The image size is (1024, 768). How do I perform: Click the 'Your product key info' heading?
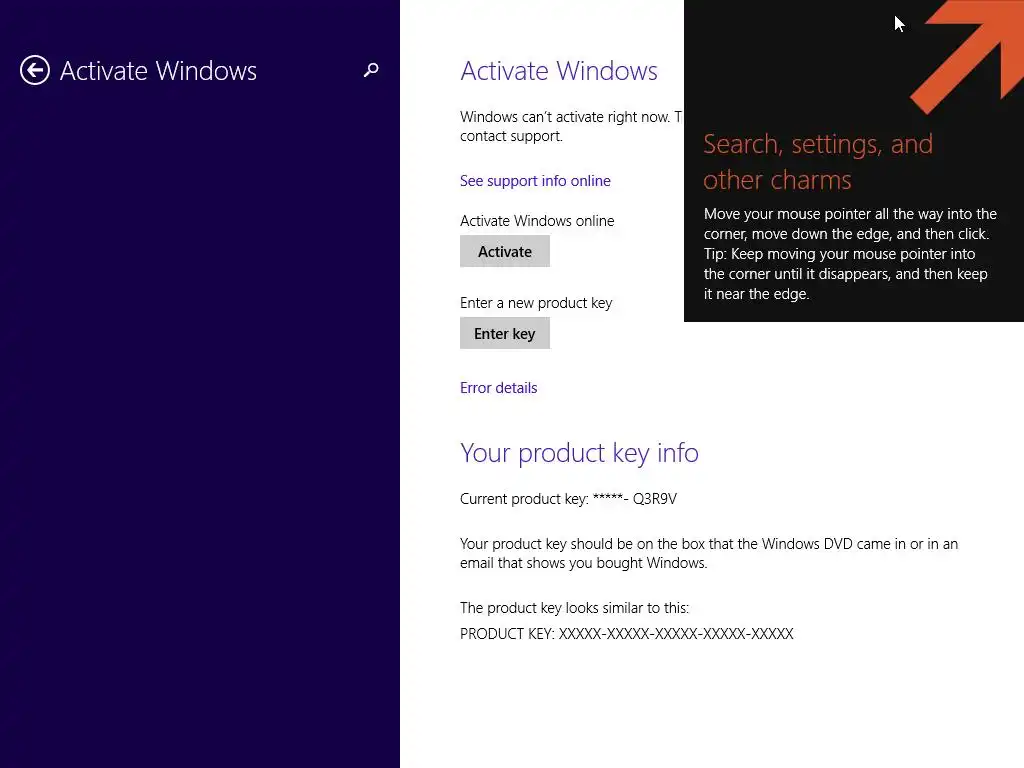click(579, 453)
